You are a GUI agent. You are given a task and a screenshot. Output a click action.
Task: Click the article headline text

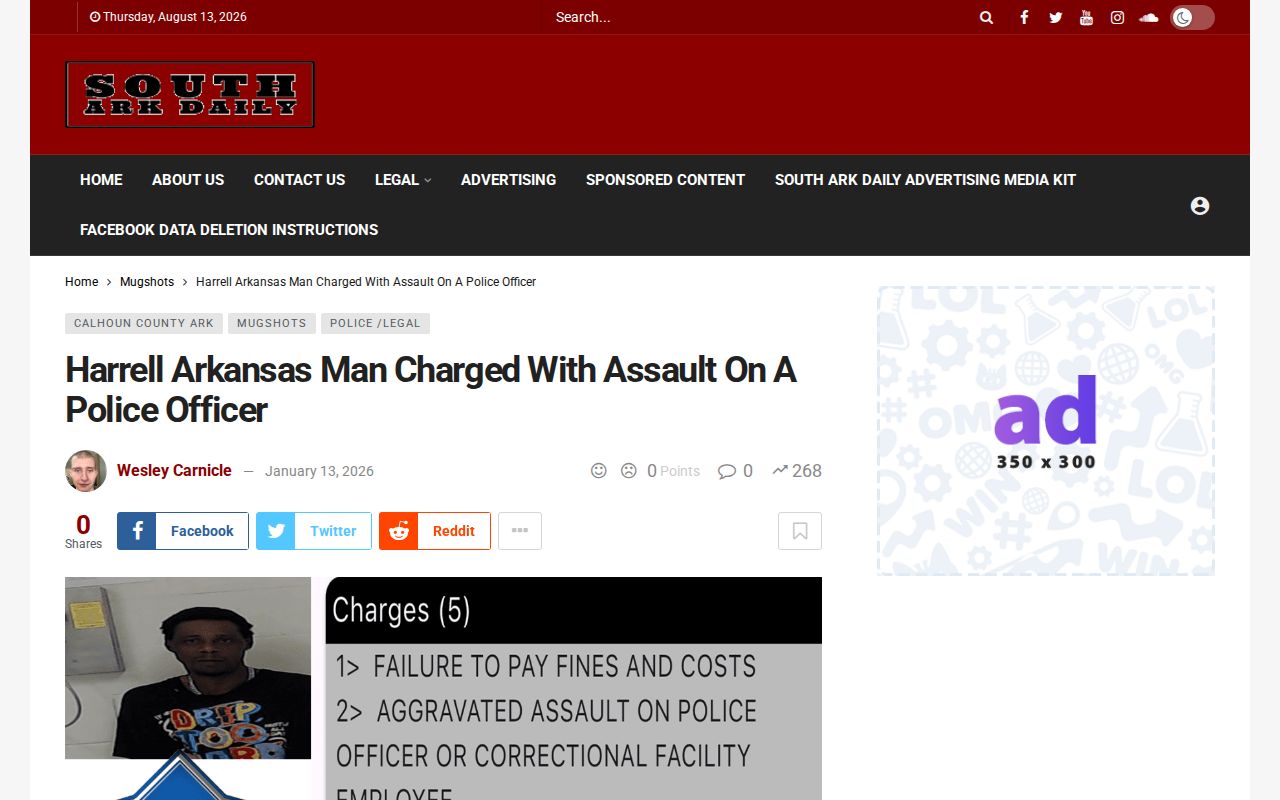click(x=431, y=390)
